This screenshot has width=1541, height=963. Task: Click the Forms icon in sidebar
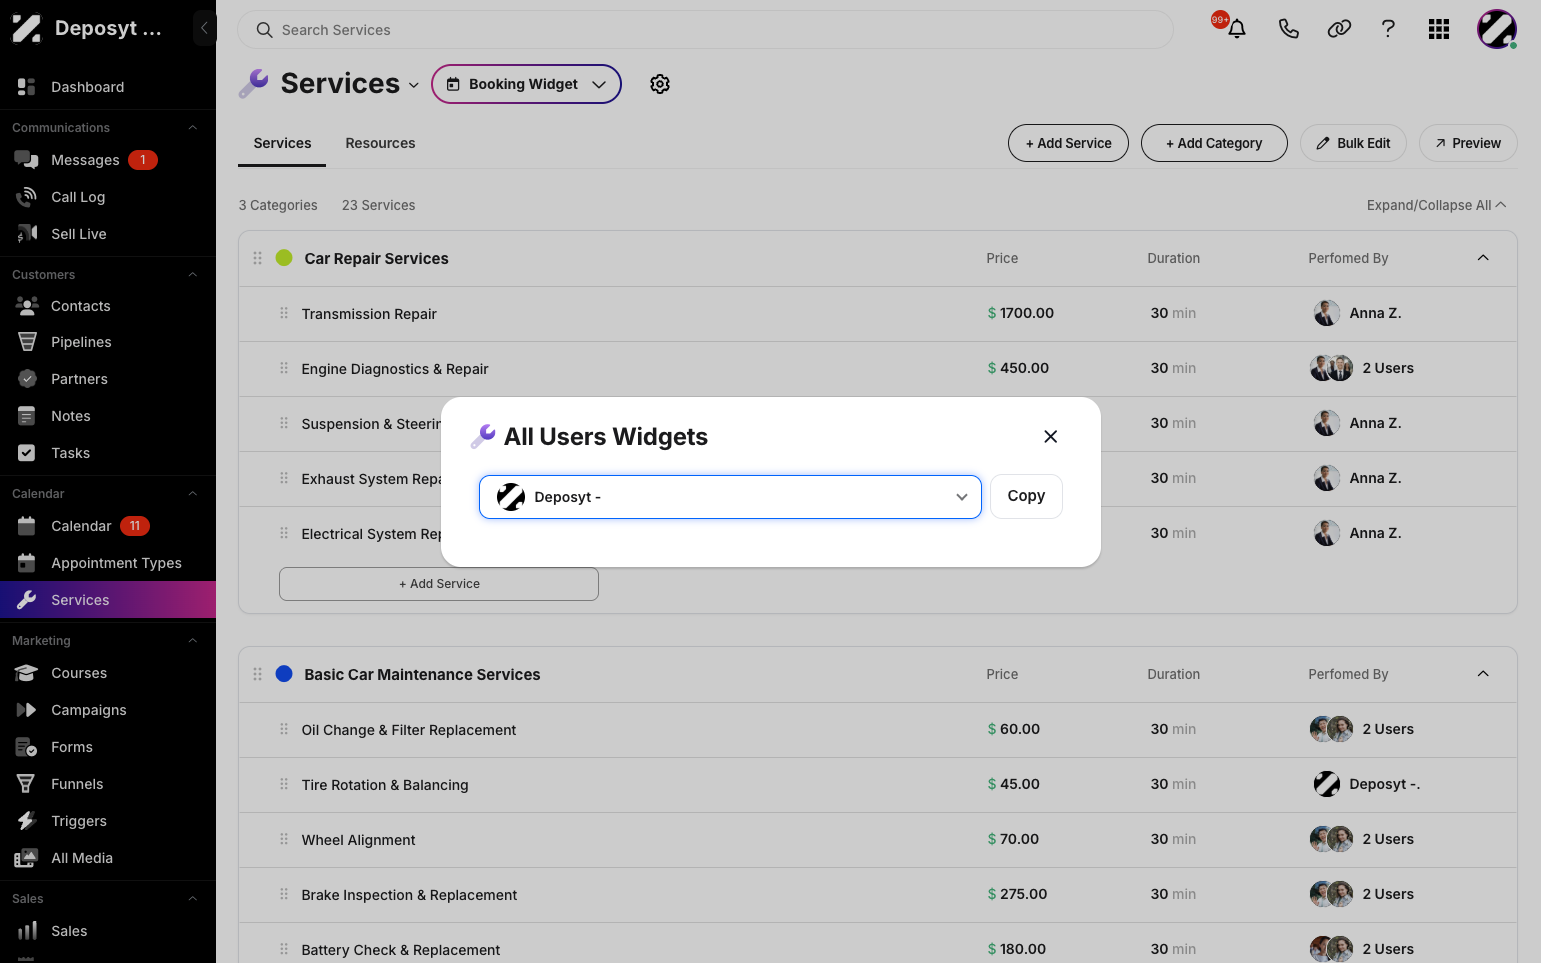27,747
